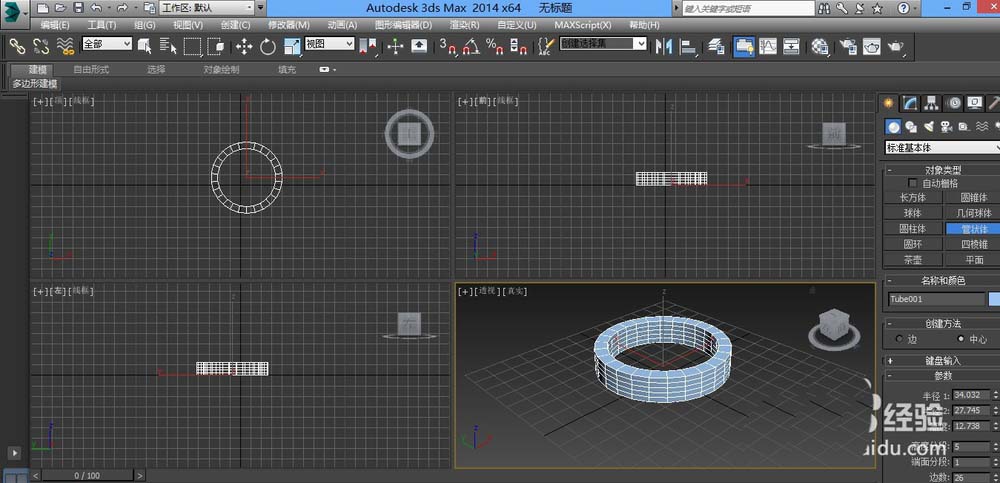Toggle the Angle Snap icon
Screen dimensions: 1000x483
click(471, 46)
